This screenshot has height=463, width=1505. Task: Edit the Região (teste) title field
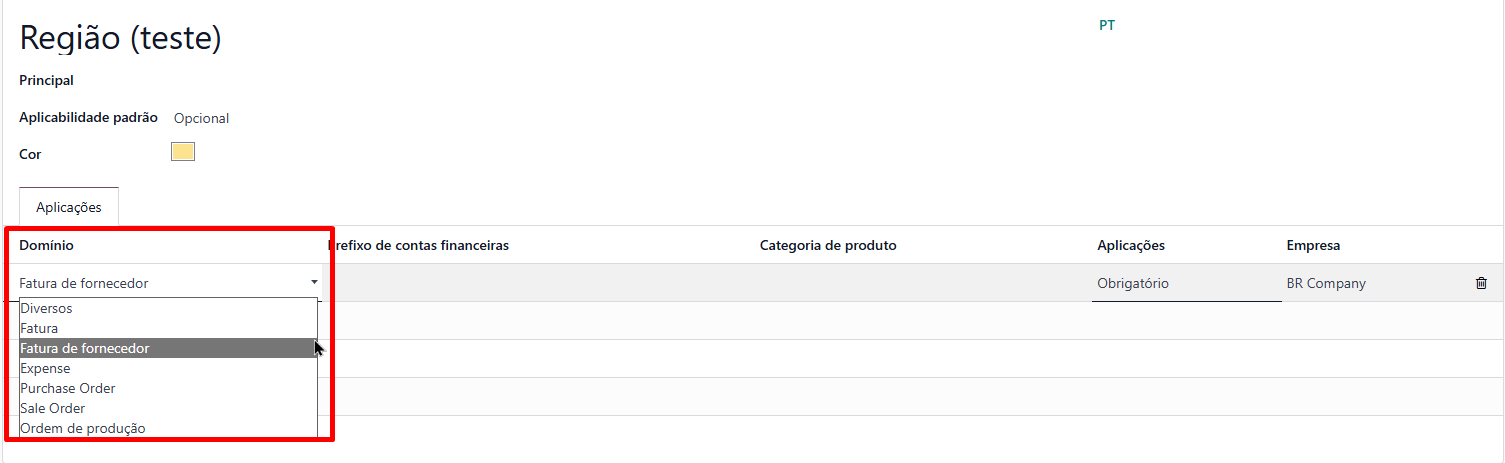tap(121, 38)
